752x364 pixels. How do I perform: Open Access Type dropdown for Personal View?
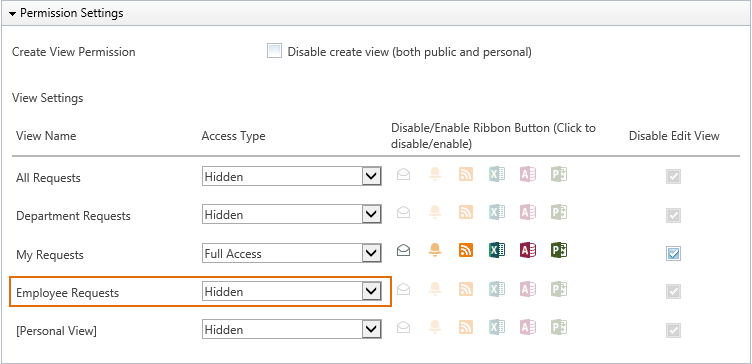(292, 329)
